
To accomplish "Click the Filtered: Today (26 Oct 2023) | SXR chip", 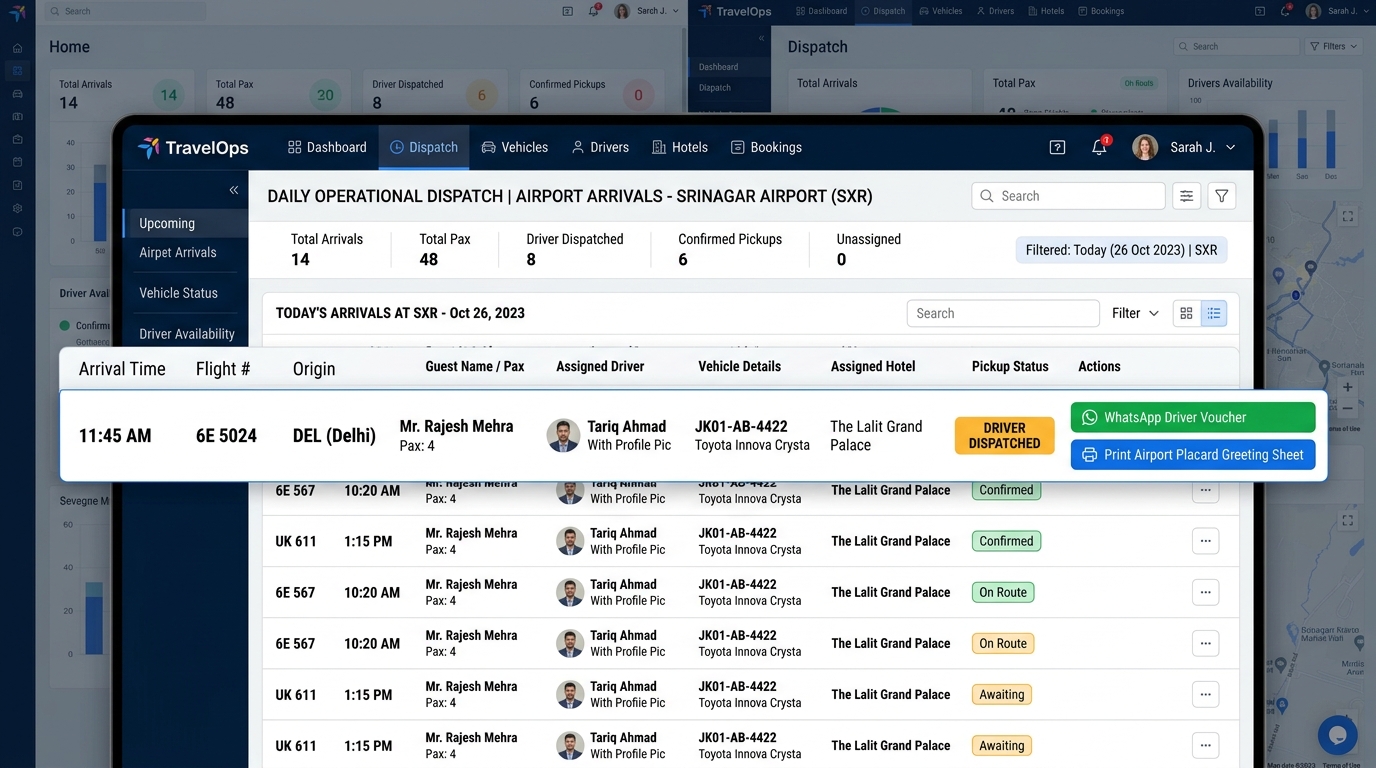I will point(1121,250).
